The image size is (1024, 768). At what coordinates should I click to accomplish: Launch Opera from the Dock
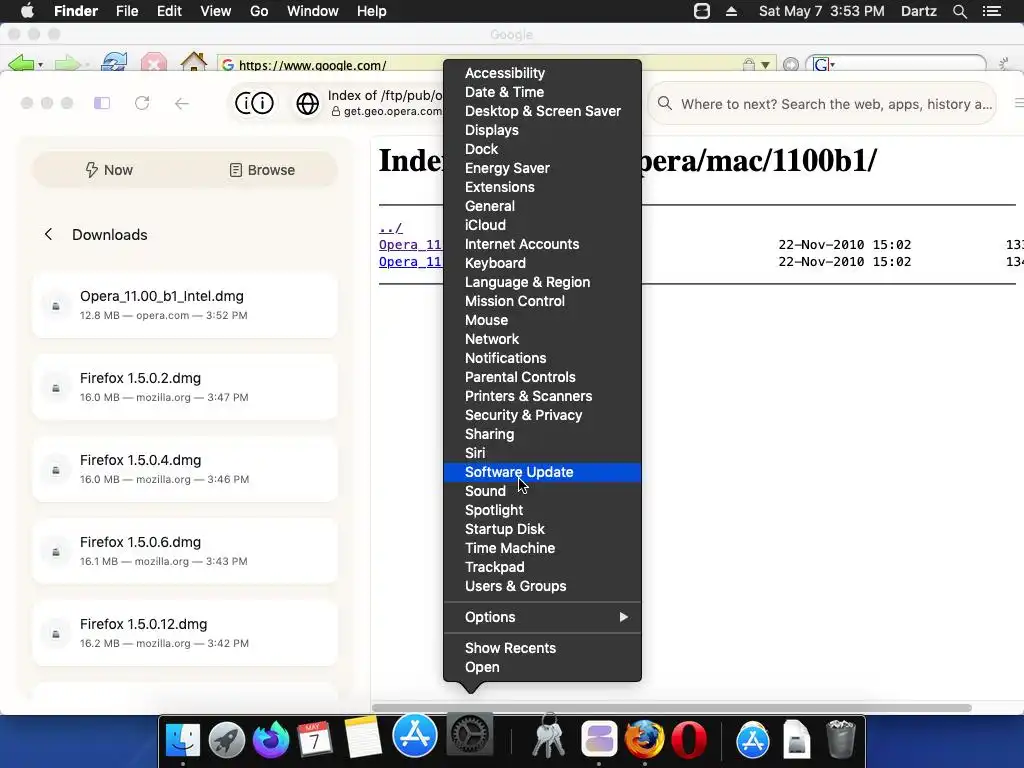pos(688,741)
